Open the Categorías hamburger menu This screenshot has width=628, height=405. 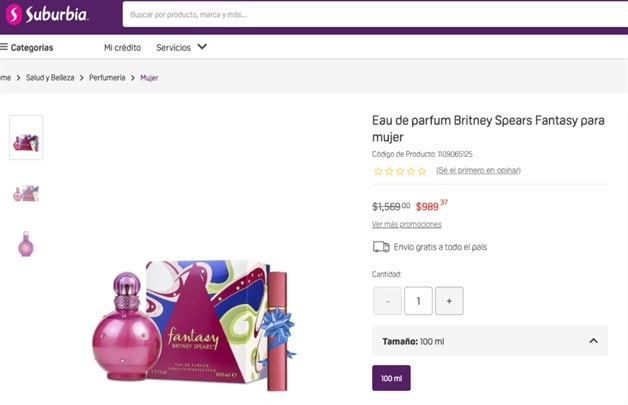click(x=28, y=47)
